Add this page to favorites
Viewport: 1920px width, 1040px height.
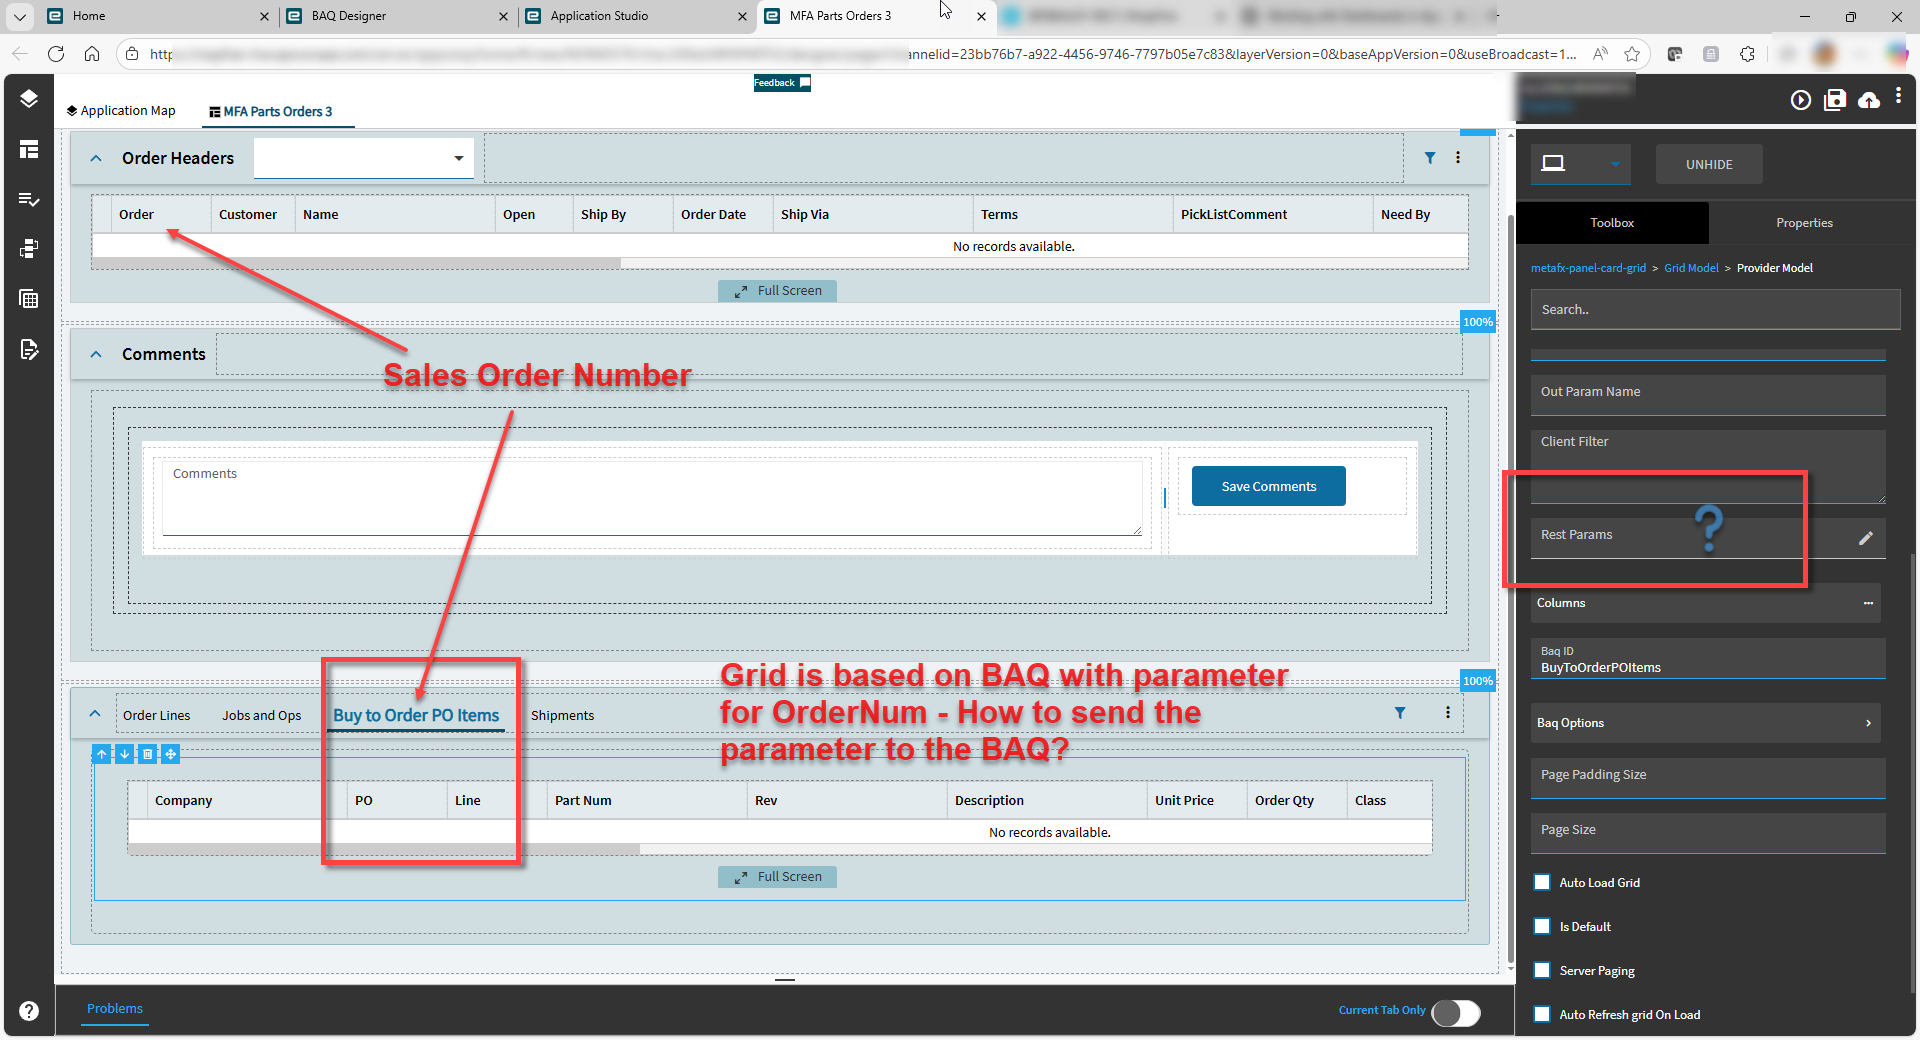(x=1632, y=54)
